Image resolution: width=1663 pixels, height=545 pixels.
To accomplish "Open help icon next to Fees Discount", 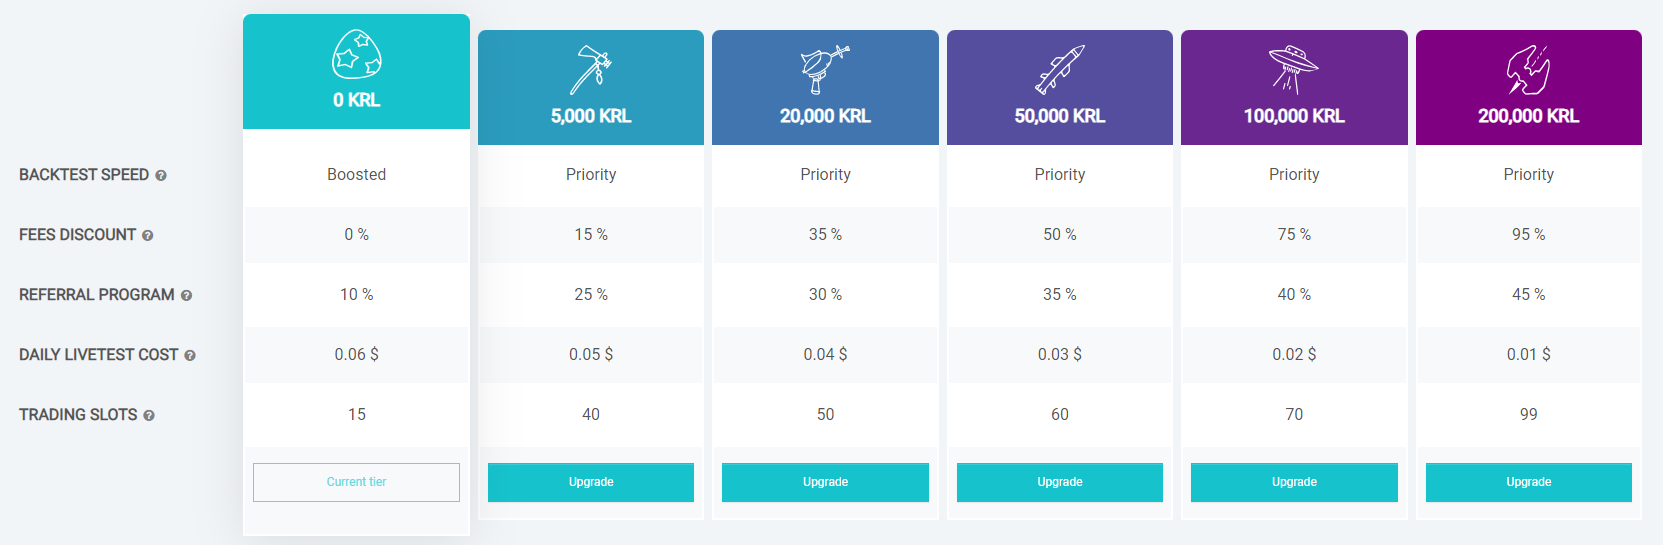I will (148, 235).
